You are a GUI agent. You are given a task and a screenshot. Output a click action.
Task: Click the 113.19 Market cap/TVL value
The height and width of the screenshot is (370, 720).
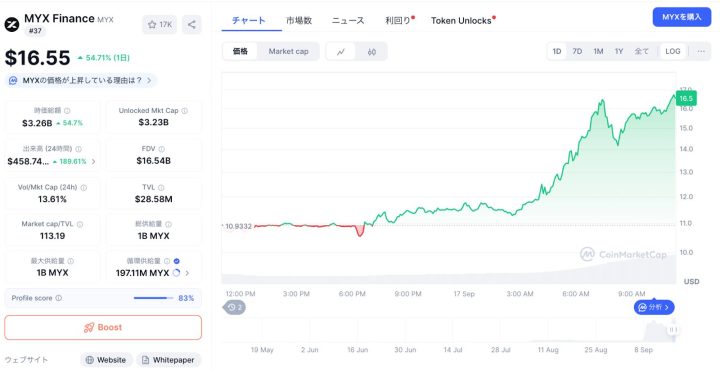click(x=52, y=236)
